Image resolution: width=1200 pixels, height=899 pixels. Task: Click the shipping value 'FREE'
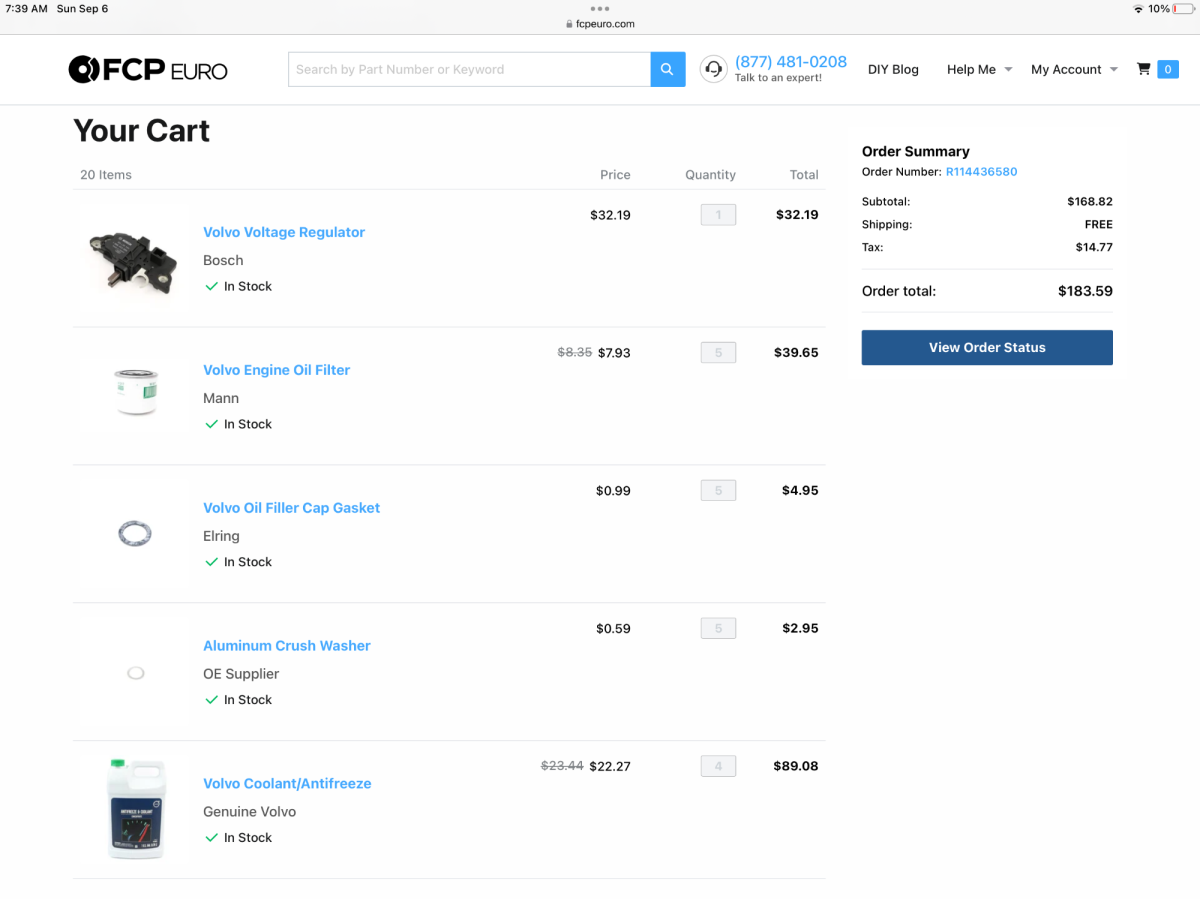(x=1099, y=225)
